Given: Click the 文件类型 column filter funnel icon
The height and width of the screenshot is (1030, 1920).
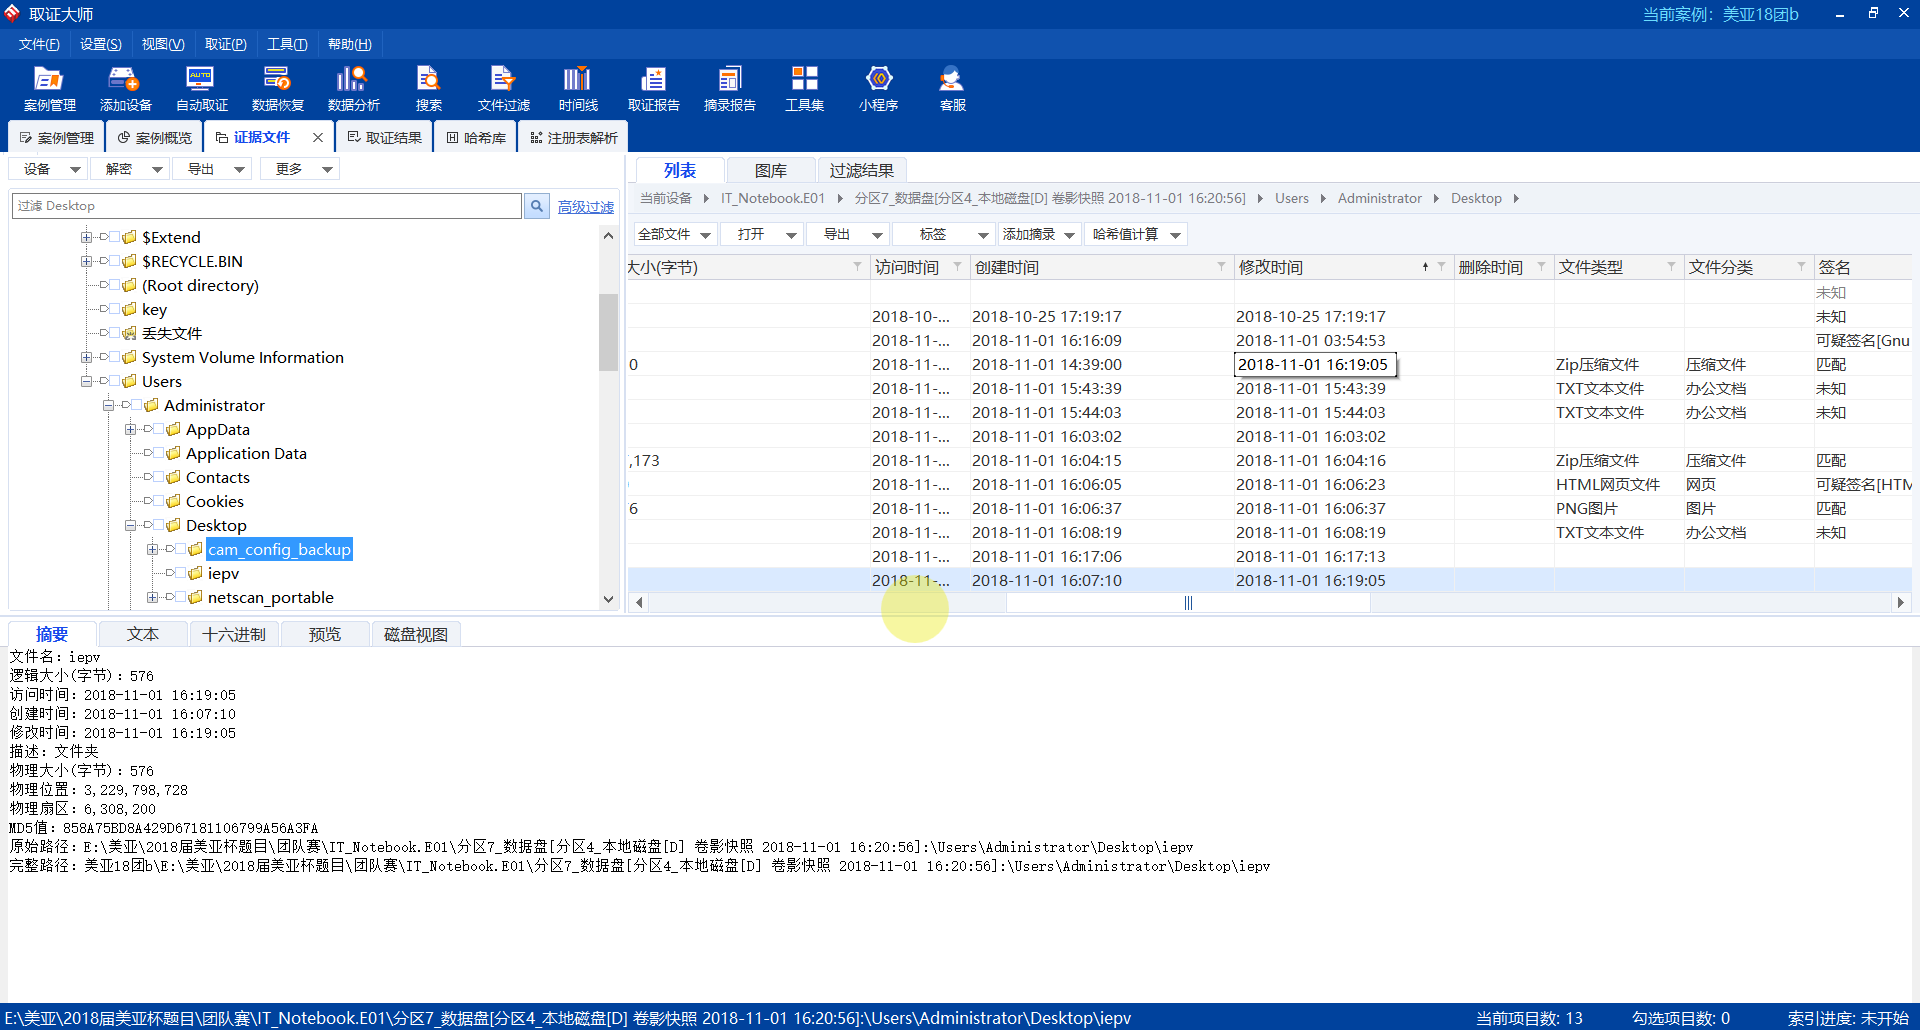Looking at the screenshot, I should pyautogui.click(x=1671, y=266).
